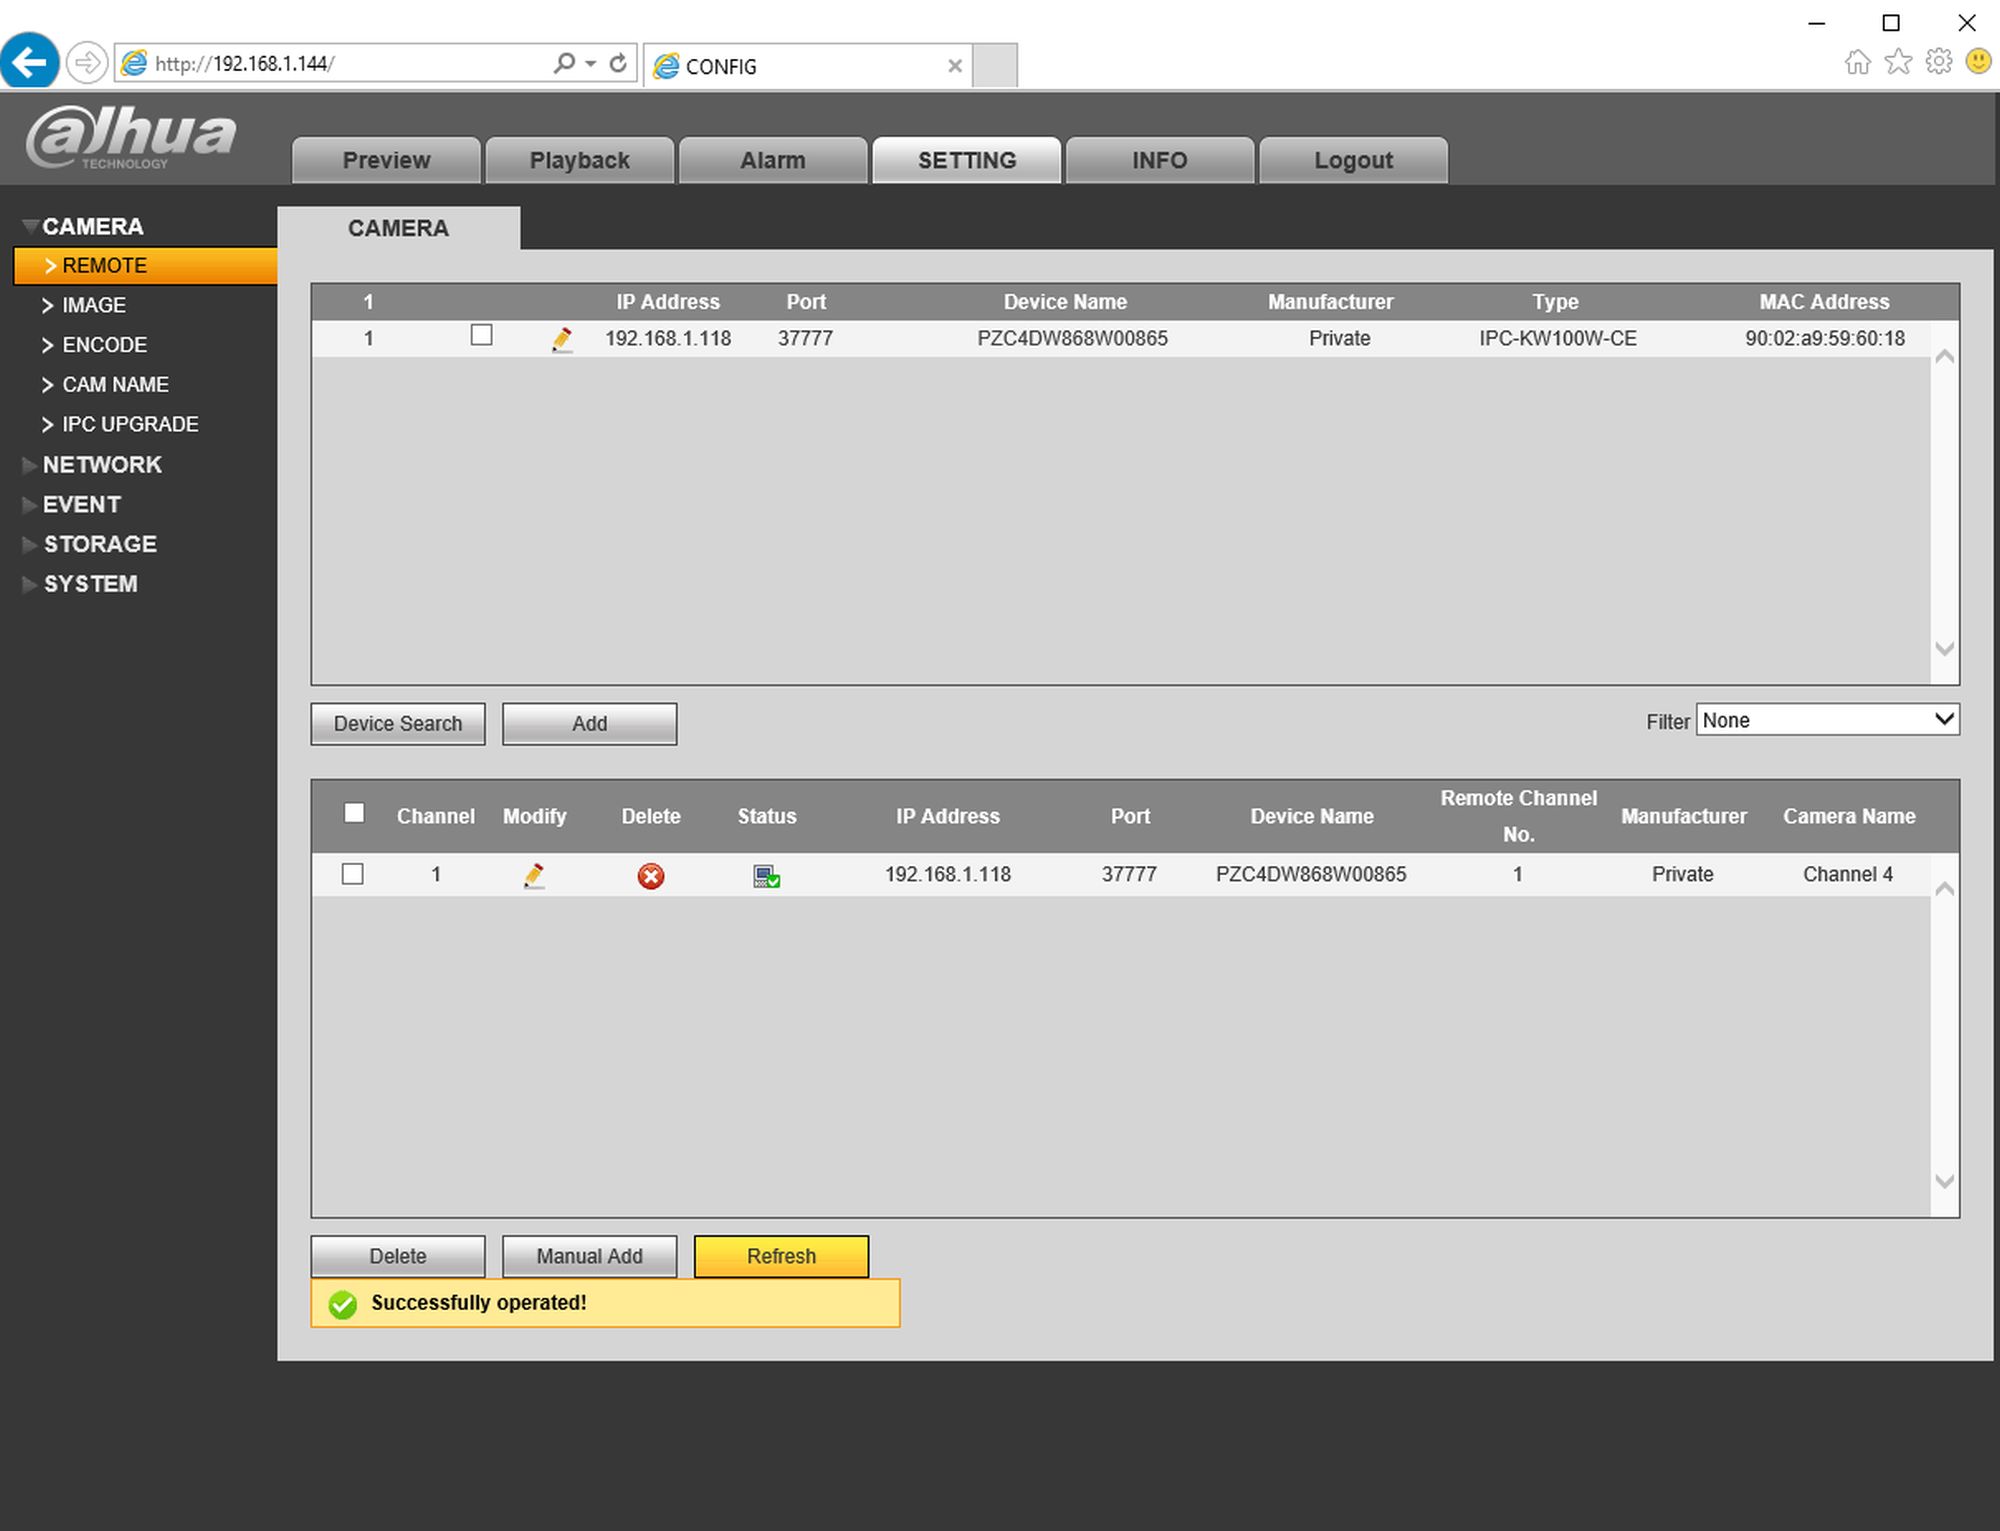The height and width of the screenshot is (1531, 2000).
Task: Check the box for searched device 192.168.1.118
Action: coord(481,336)
